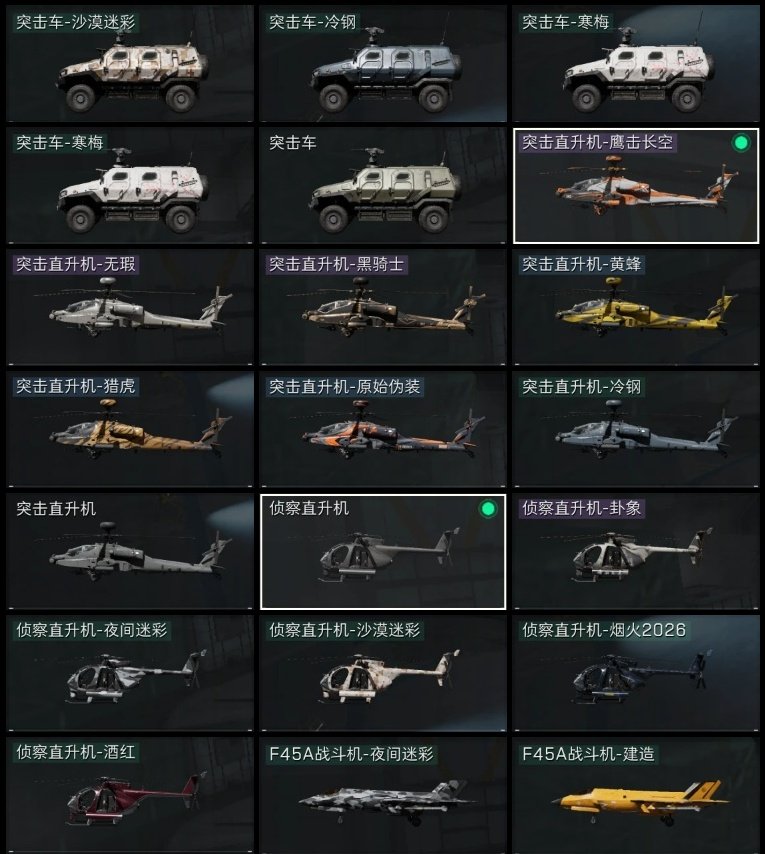Select the plain 突击车 default skin
Screen dimensions: 765x854
[383, 185]
